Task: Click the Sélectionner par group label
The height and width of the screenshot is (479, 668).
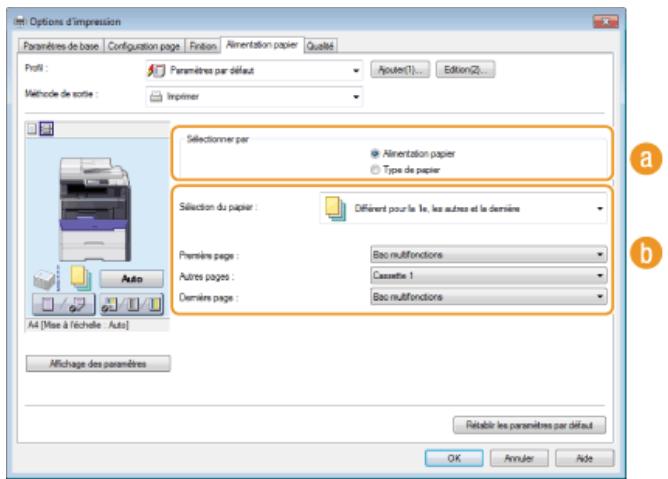Action: pyautogui.click(x=218, y=139)
